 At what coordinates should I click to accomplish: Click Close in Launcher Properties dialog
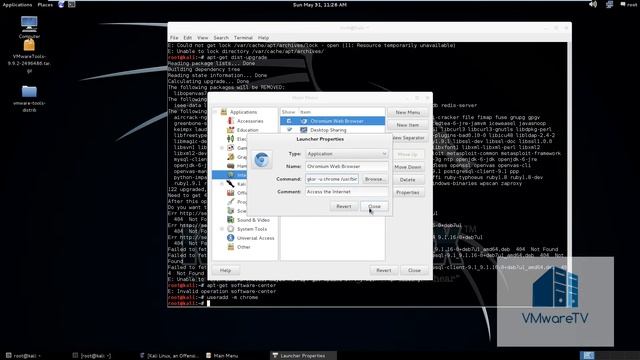[374, 207]
